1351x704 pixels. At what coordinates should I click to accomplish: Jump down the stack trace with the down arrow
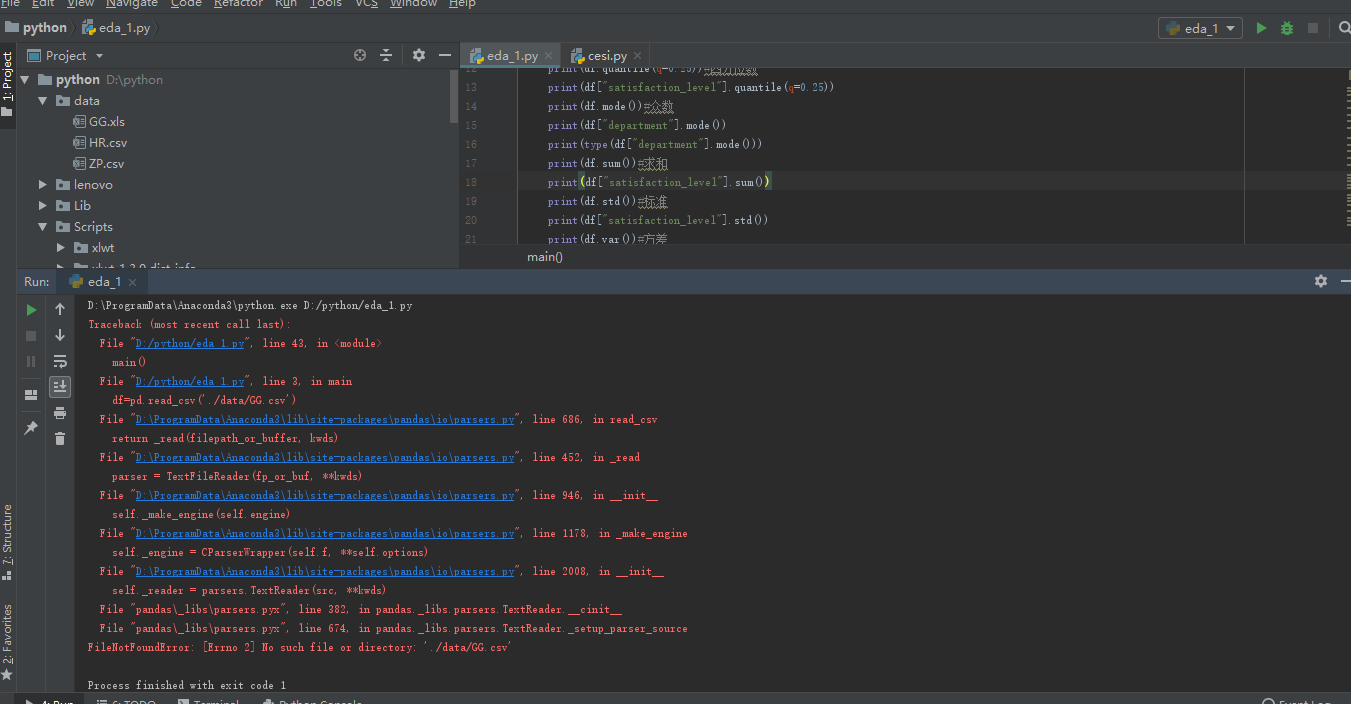click(x=60, y=336)
